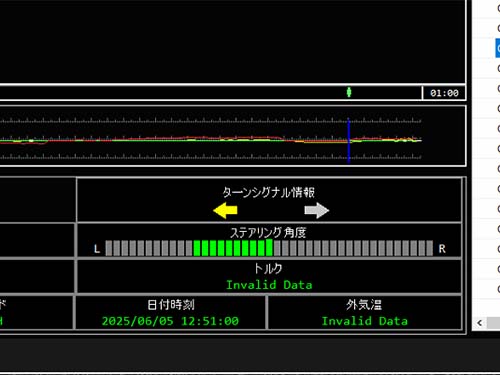Viewport: 500px width, 375px height.
Task: Click the Invalid Data value under トルク
Action: [269, 285]
